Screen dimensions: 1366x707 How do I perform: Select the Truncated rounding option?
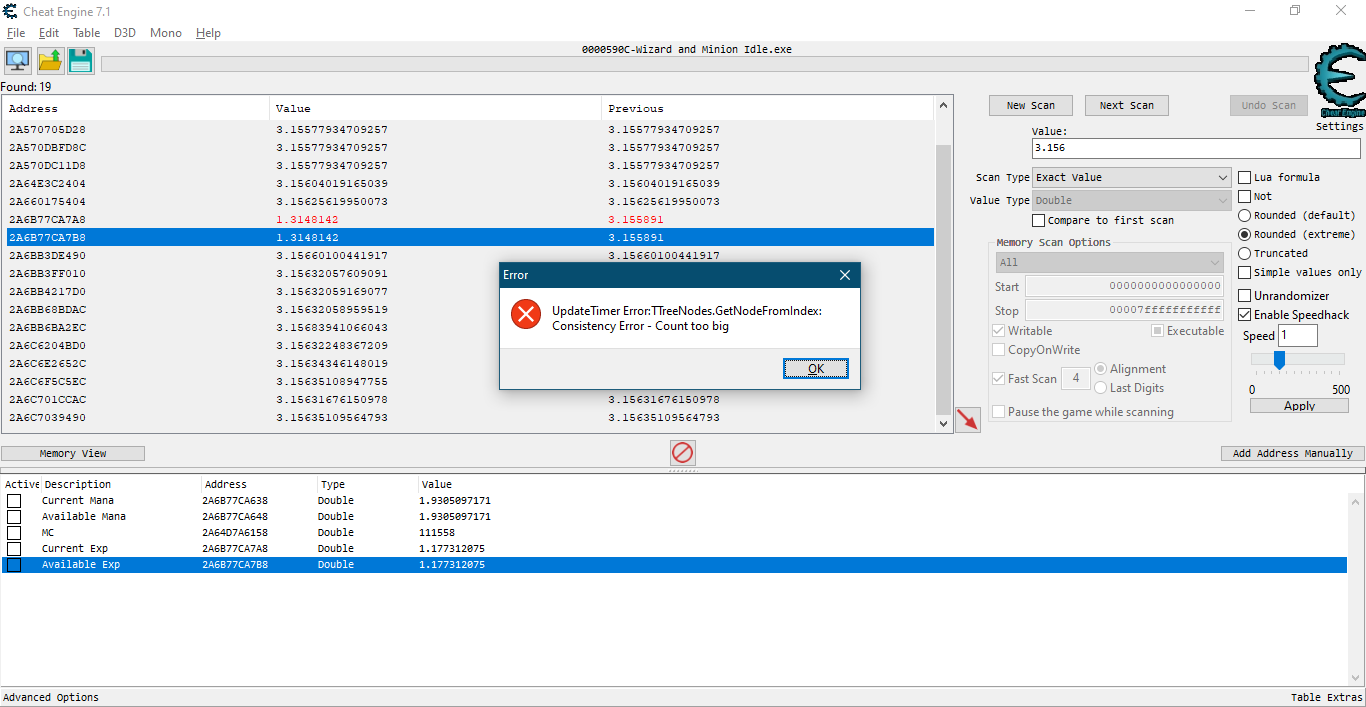[x=1243, y=253]
